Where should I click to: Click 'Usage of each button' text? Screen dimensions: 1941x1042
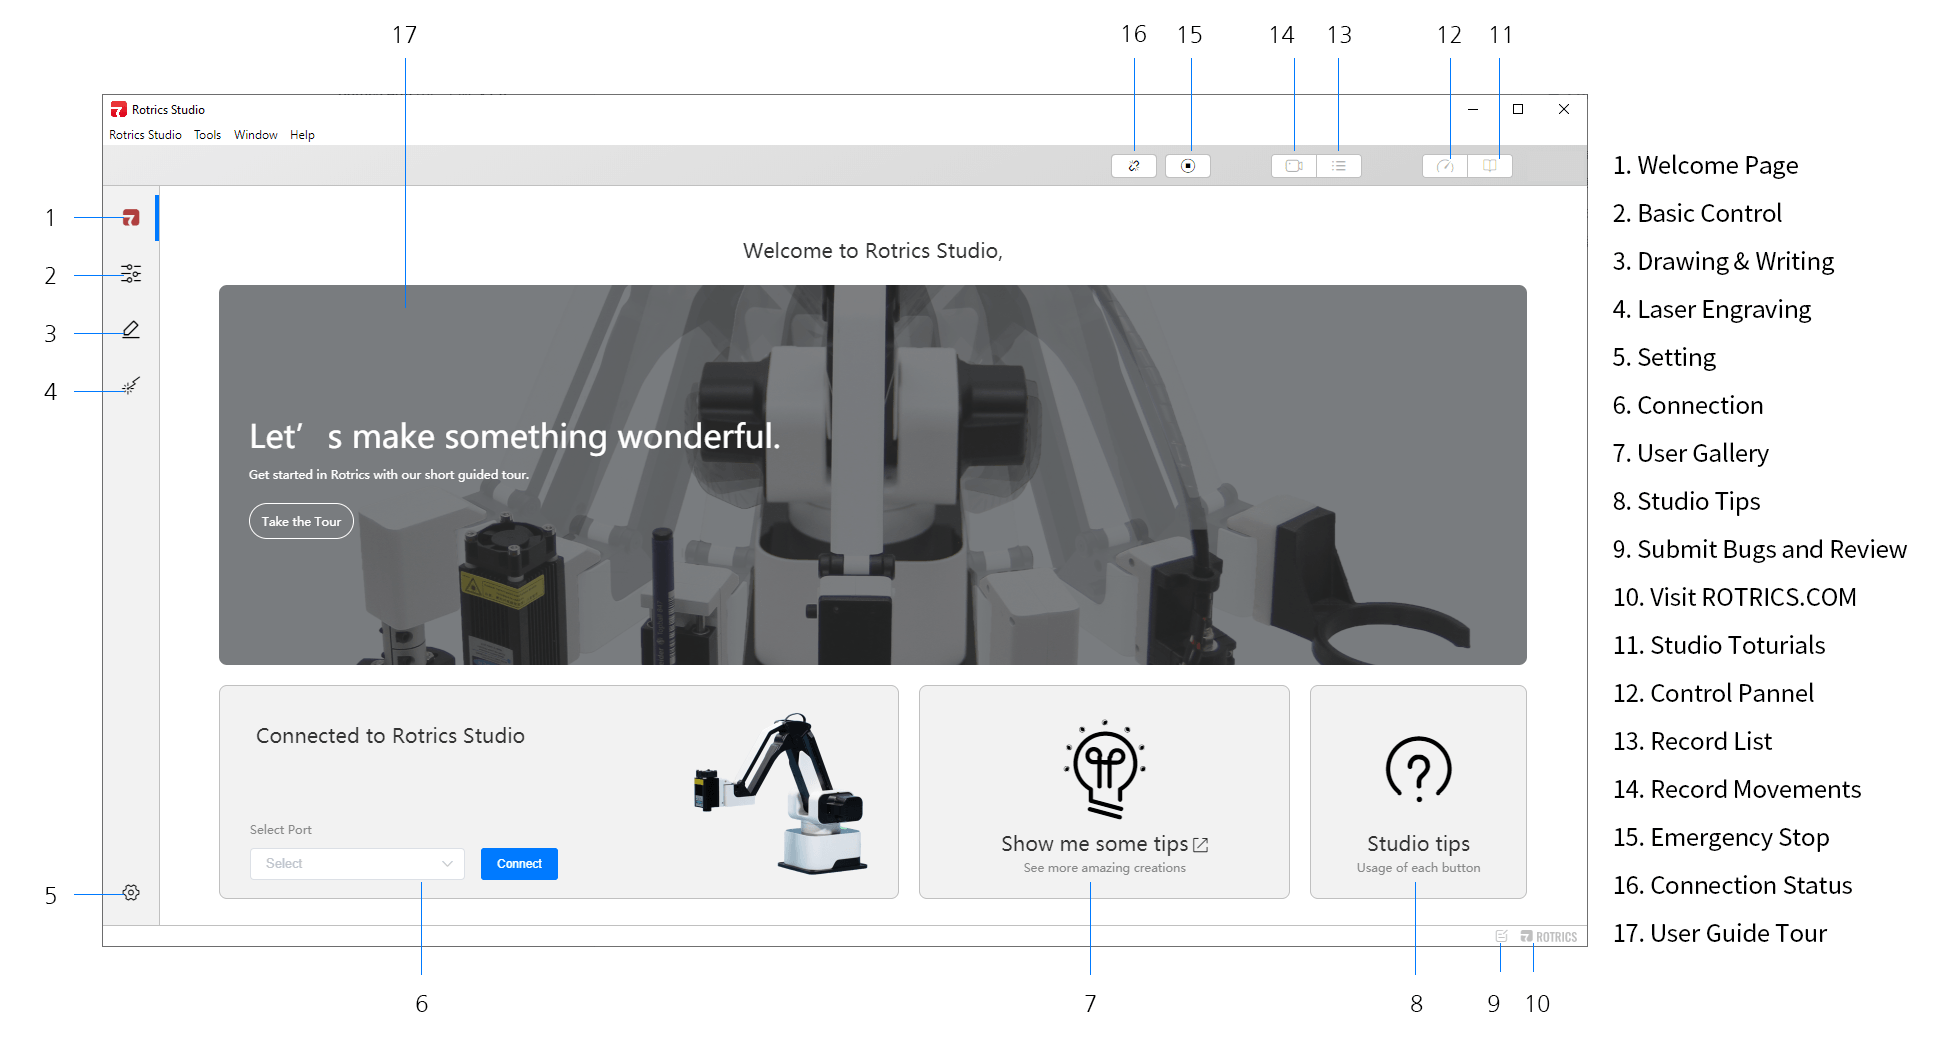tap(1418, 868)
